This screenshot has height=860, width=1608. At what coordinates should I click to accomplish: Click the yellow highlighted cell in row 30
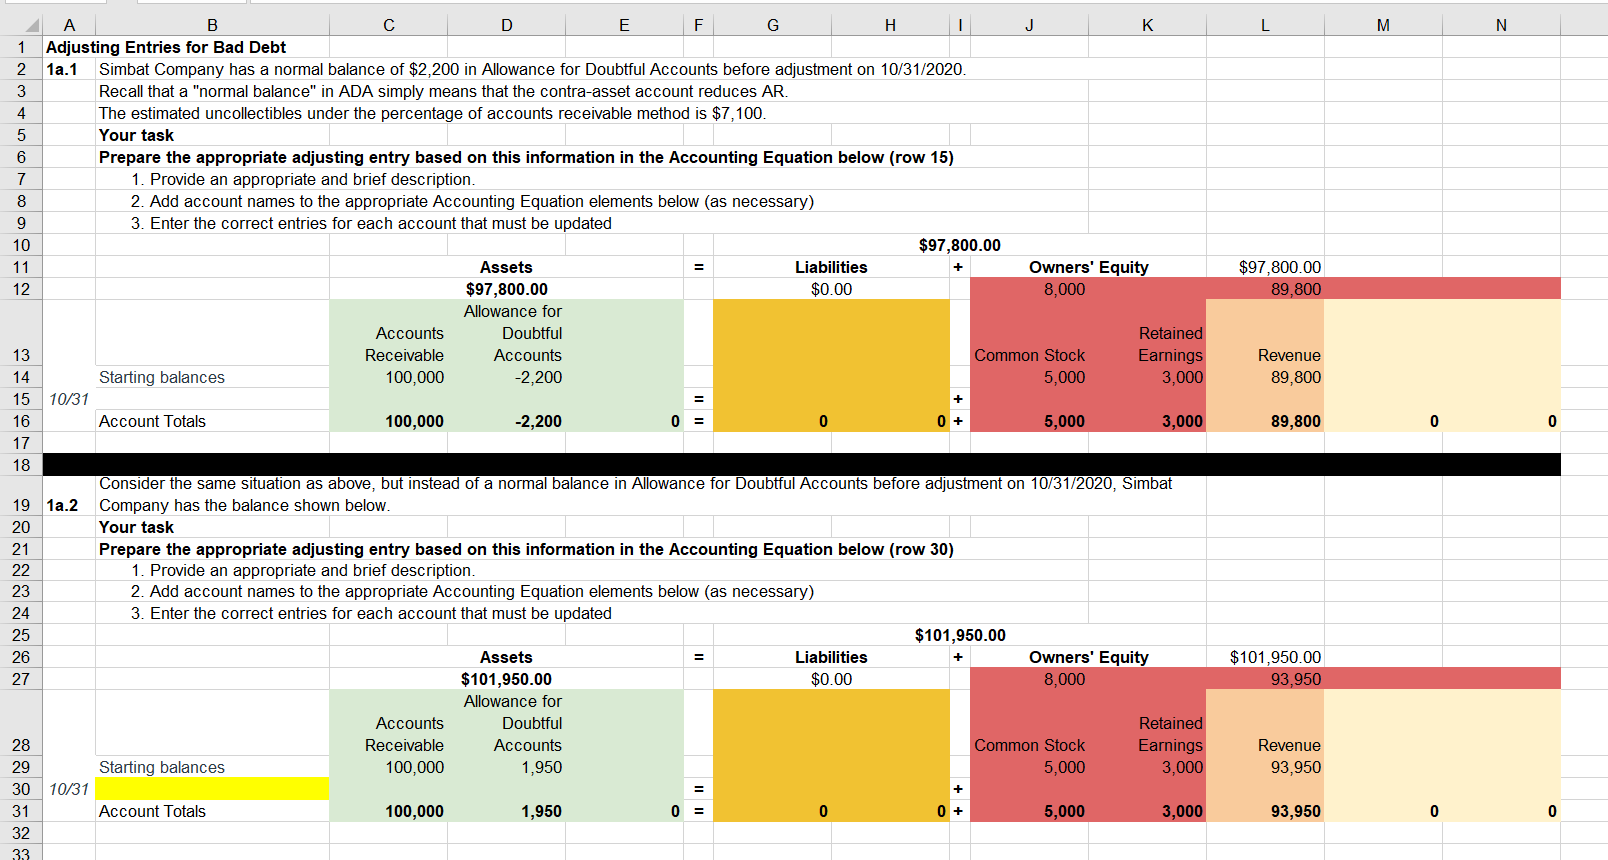coord(212,789)
